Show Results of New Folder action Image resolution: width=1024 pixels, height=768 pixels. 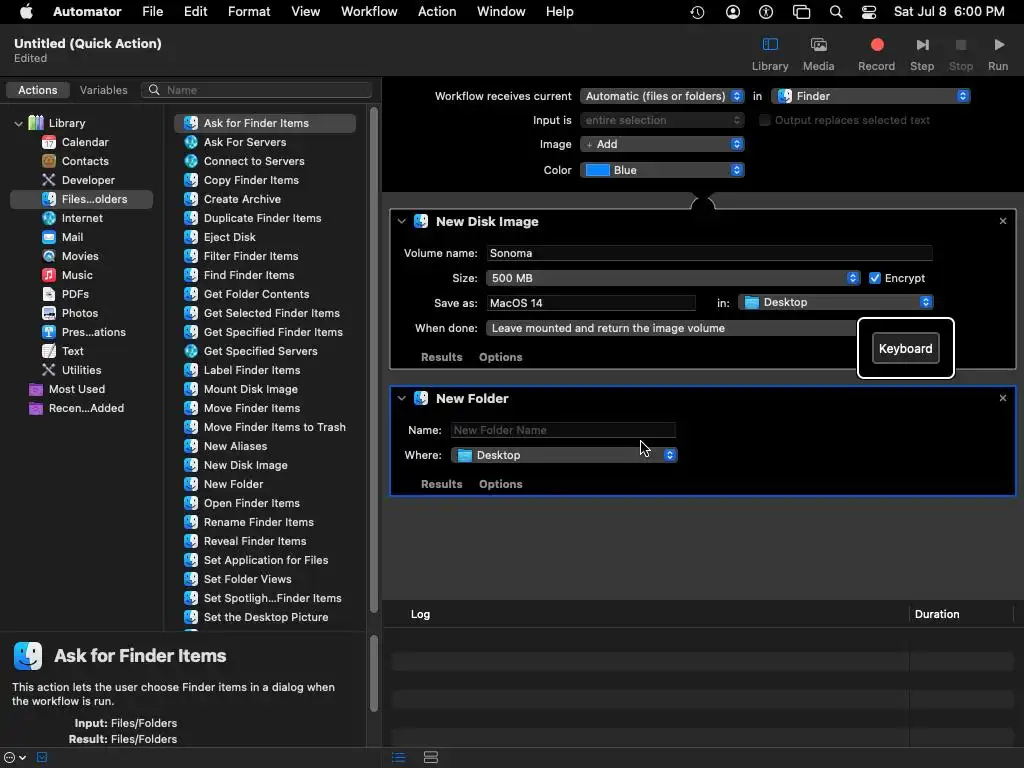(441, 484)
